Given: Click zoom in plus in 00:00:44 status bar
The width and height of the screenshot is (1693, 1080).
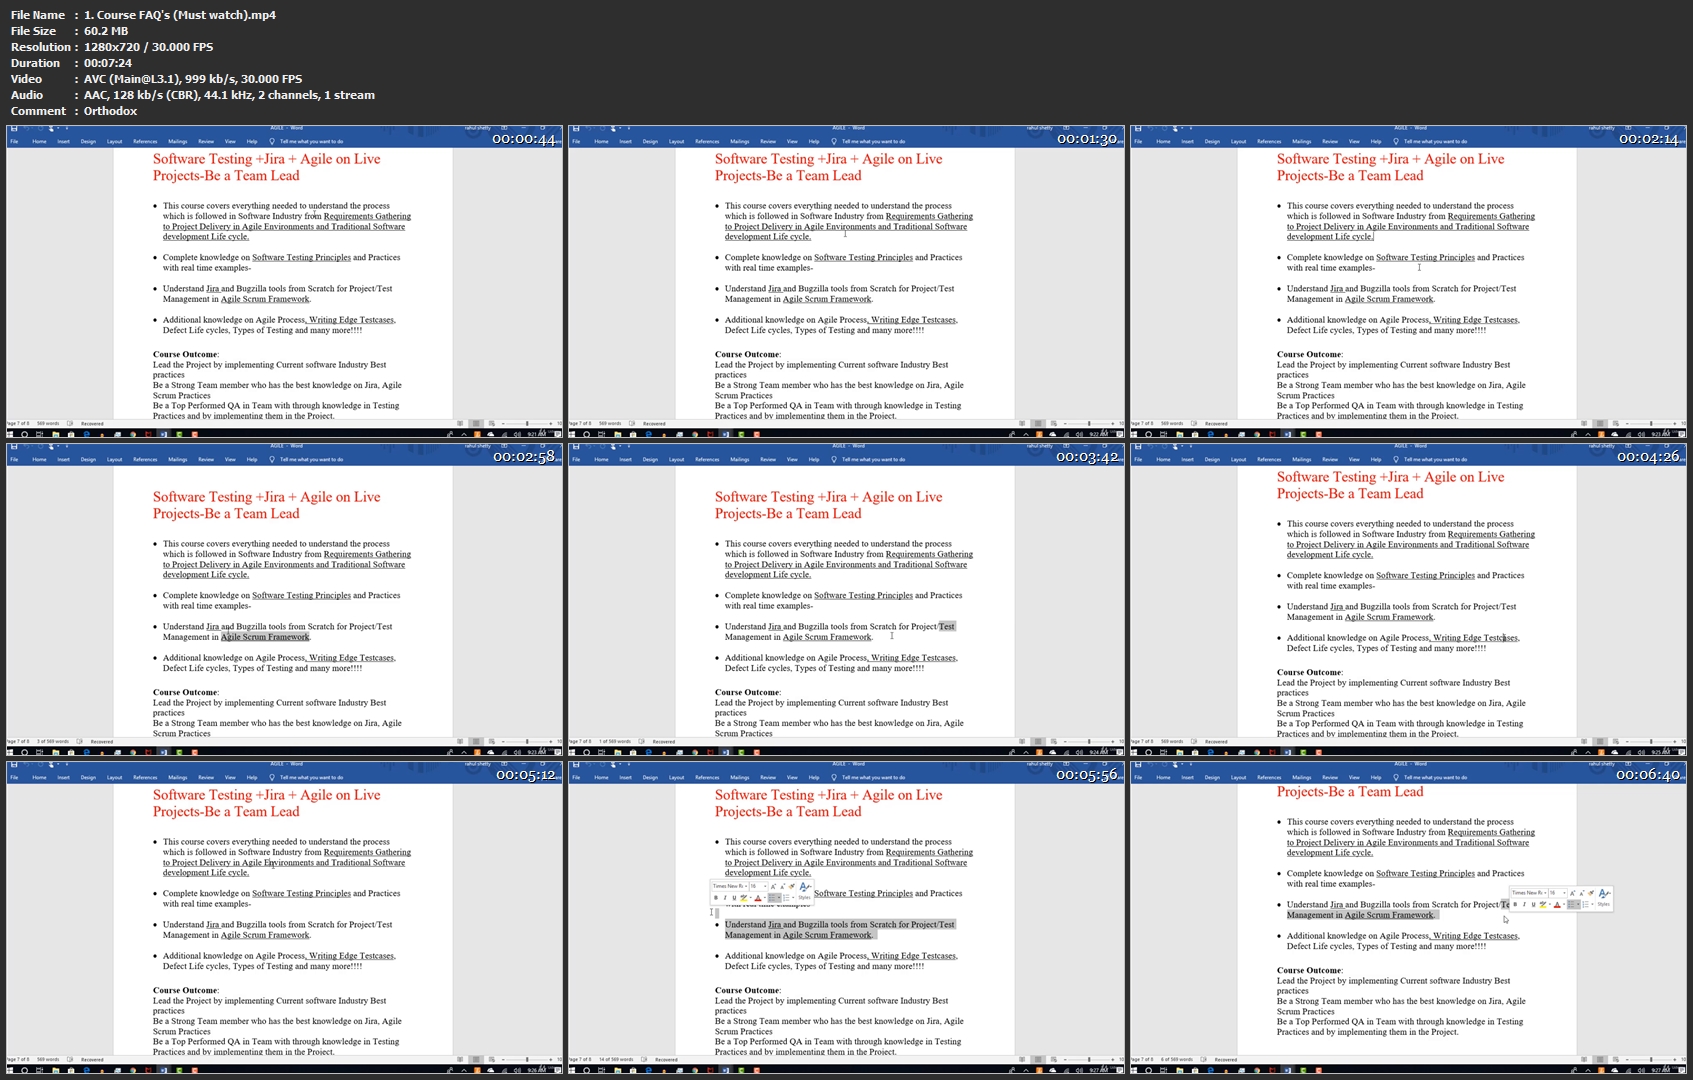Looking at the screenshot, I should (x=551, y=423).
